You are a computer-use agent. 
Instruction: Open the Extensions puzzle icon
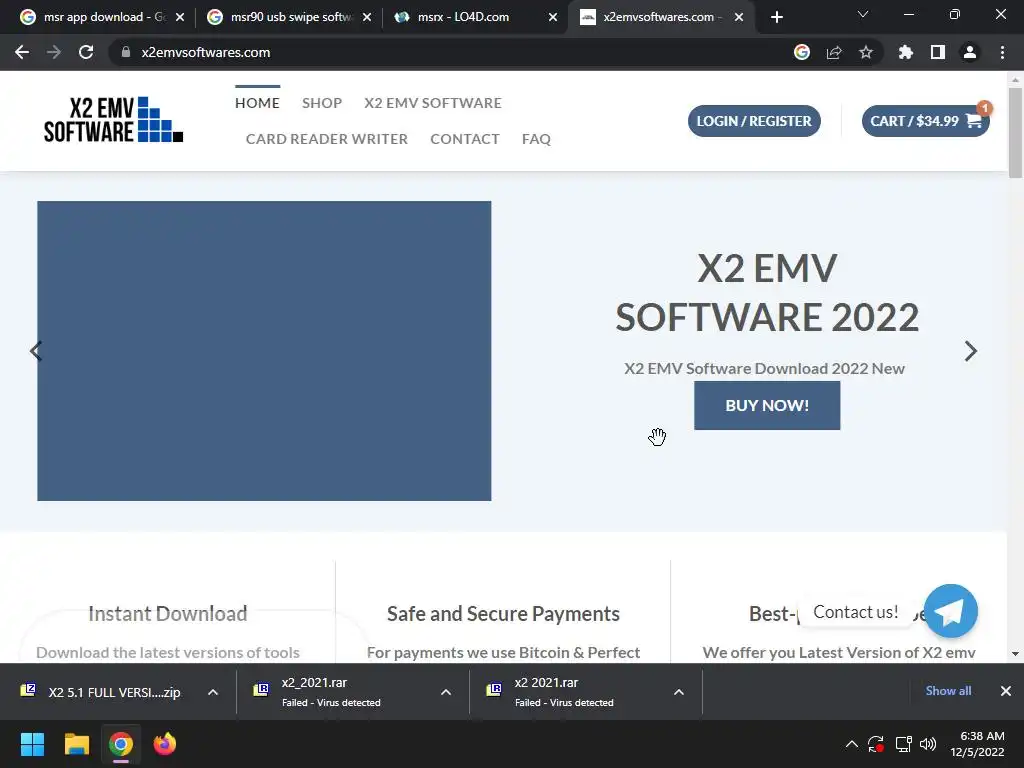click(906, 52)
